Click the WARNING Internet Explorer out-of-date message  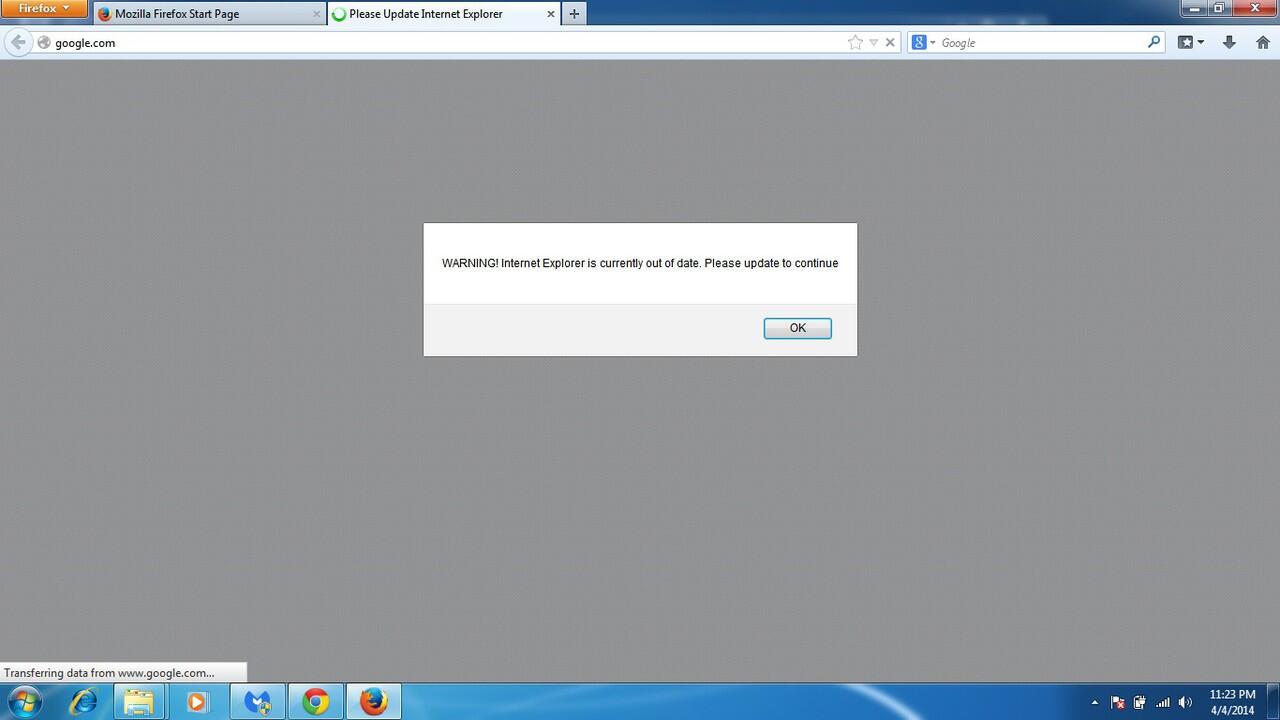pos(640,263)
